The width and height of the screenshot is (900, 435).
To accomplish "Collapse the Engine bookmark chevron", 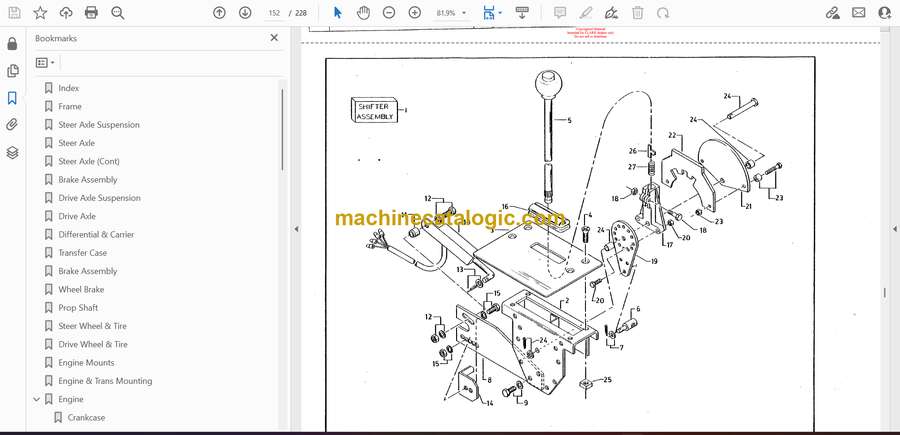I will tap(37, 399).
